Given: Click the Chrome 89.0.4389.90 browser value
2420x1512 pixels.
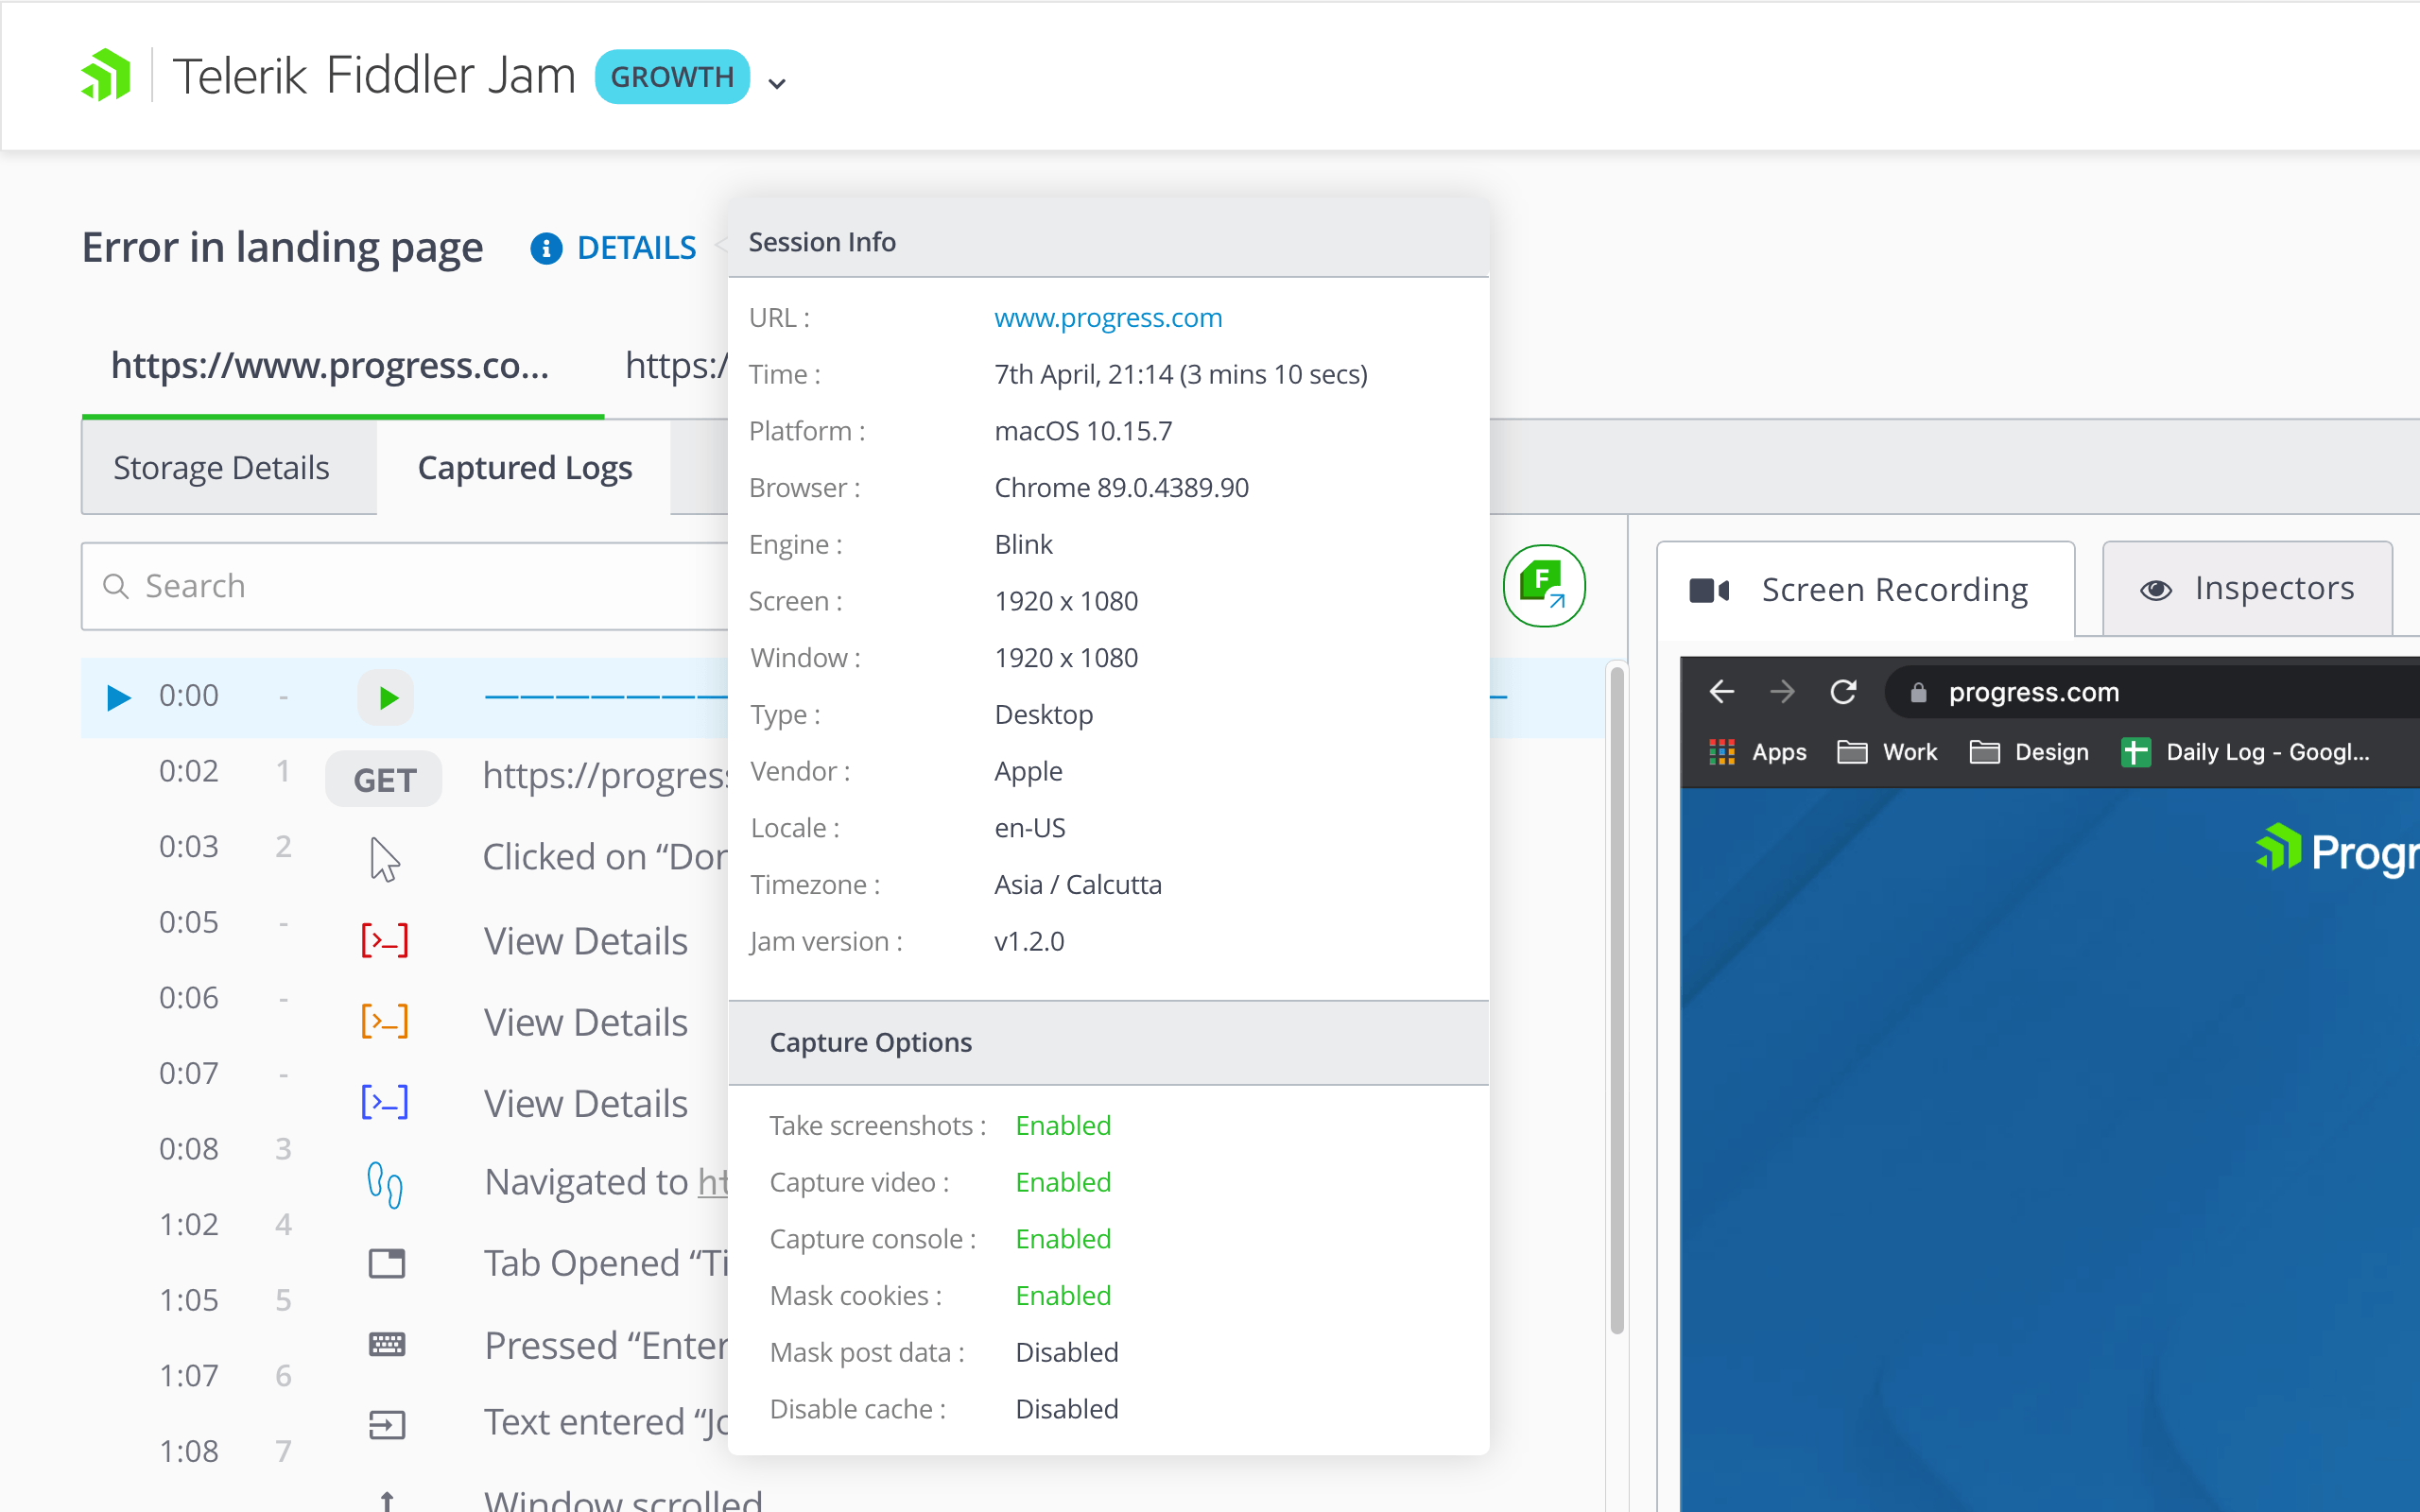Looking at the screenshot, I should click(x=1121, y=487).
